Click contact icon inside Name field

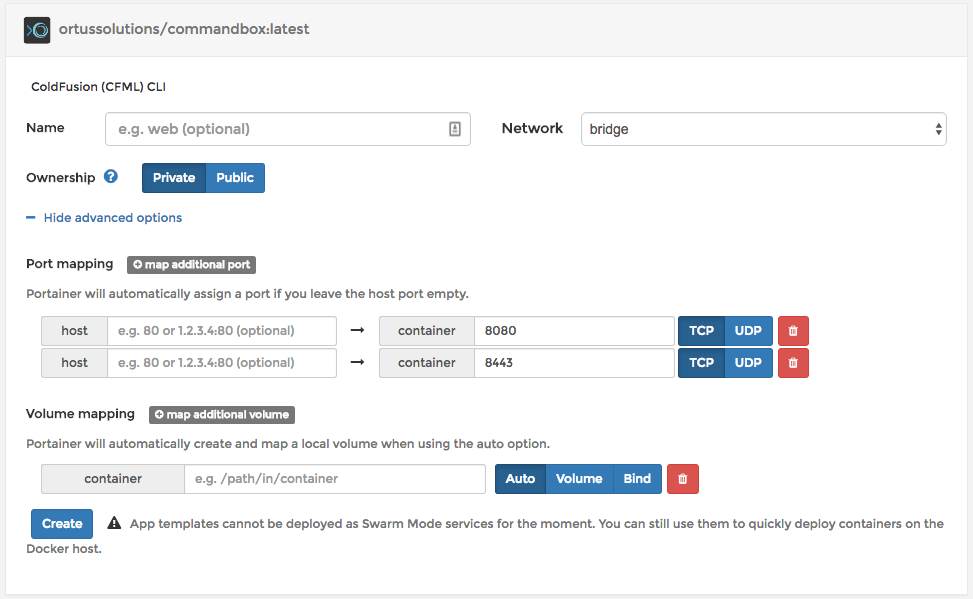pos(454,129)
